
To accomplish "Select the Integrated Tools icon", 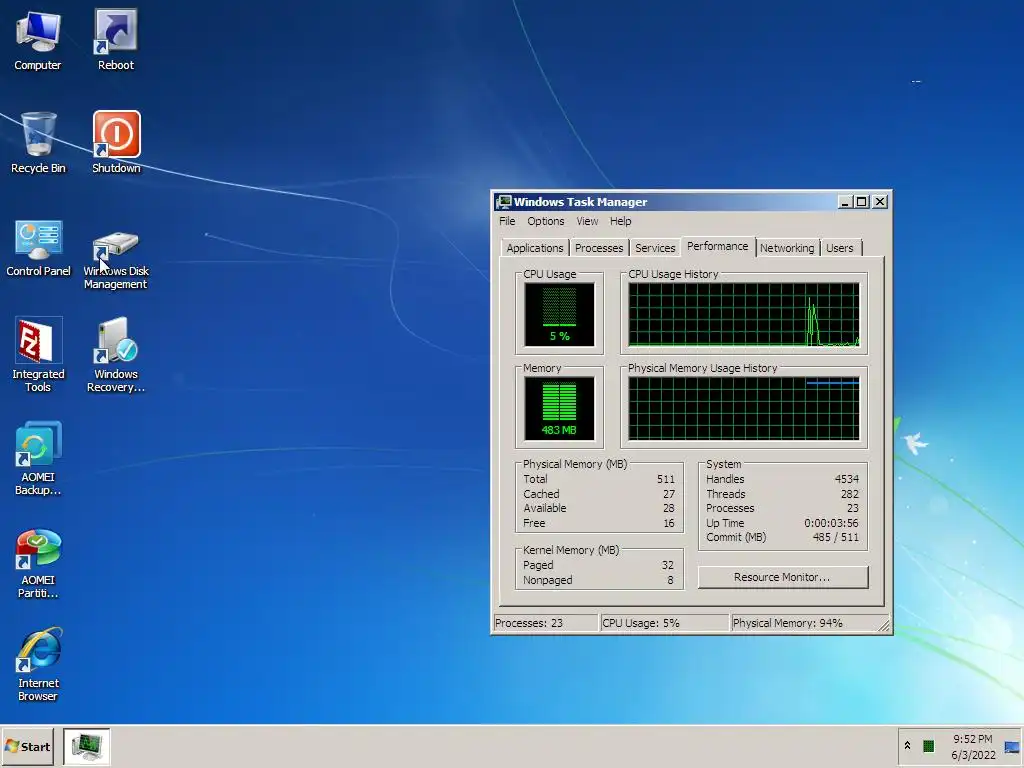I will 38,355.
